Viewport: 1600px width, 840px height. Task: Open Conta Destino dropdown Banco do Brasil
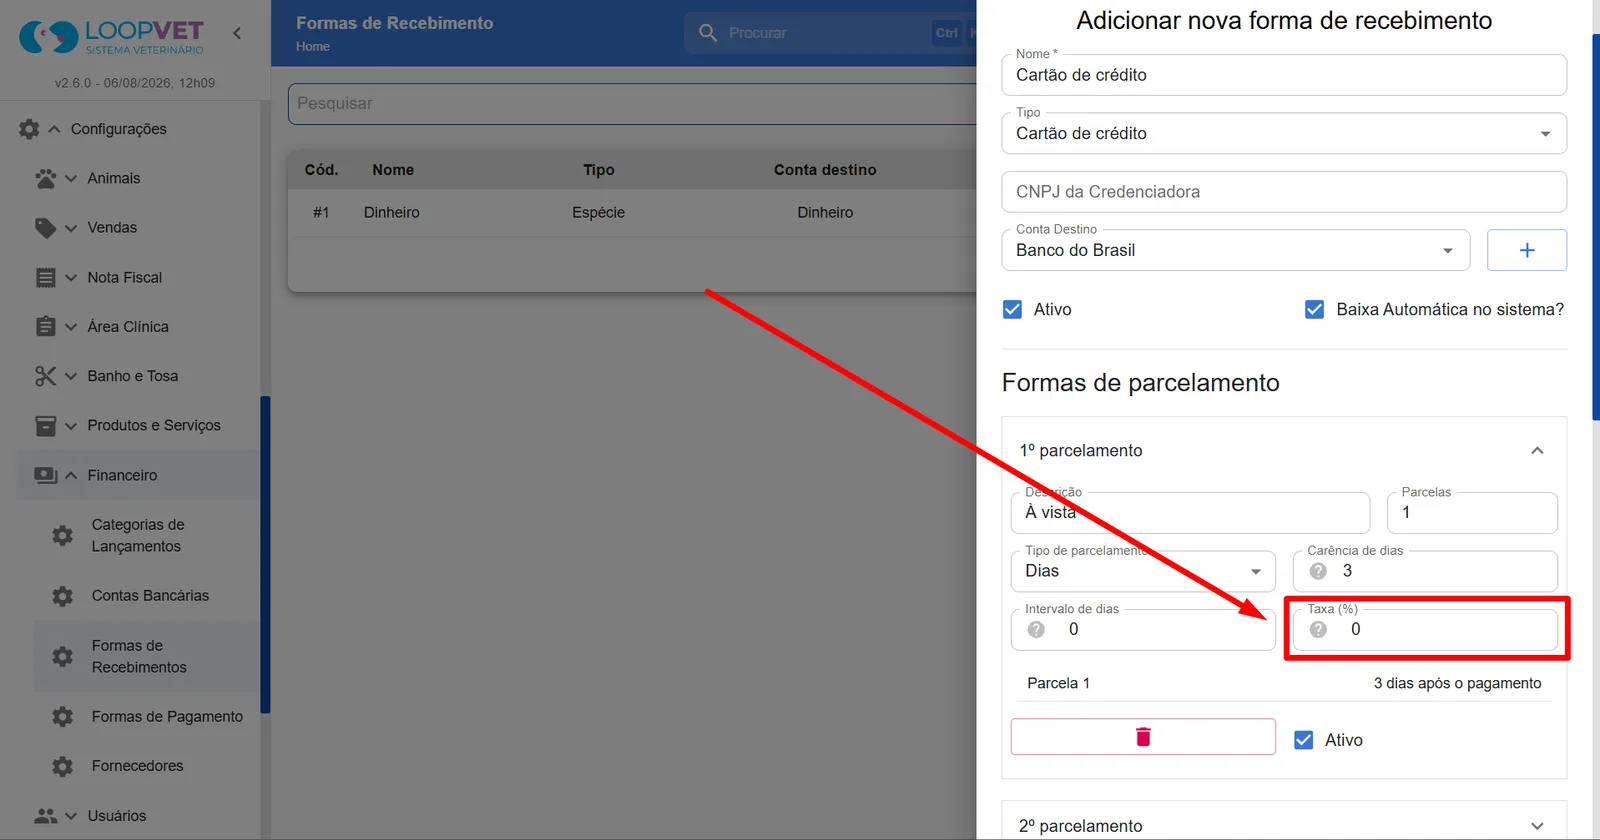[x=1236, y=250]
